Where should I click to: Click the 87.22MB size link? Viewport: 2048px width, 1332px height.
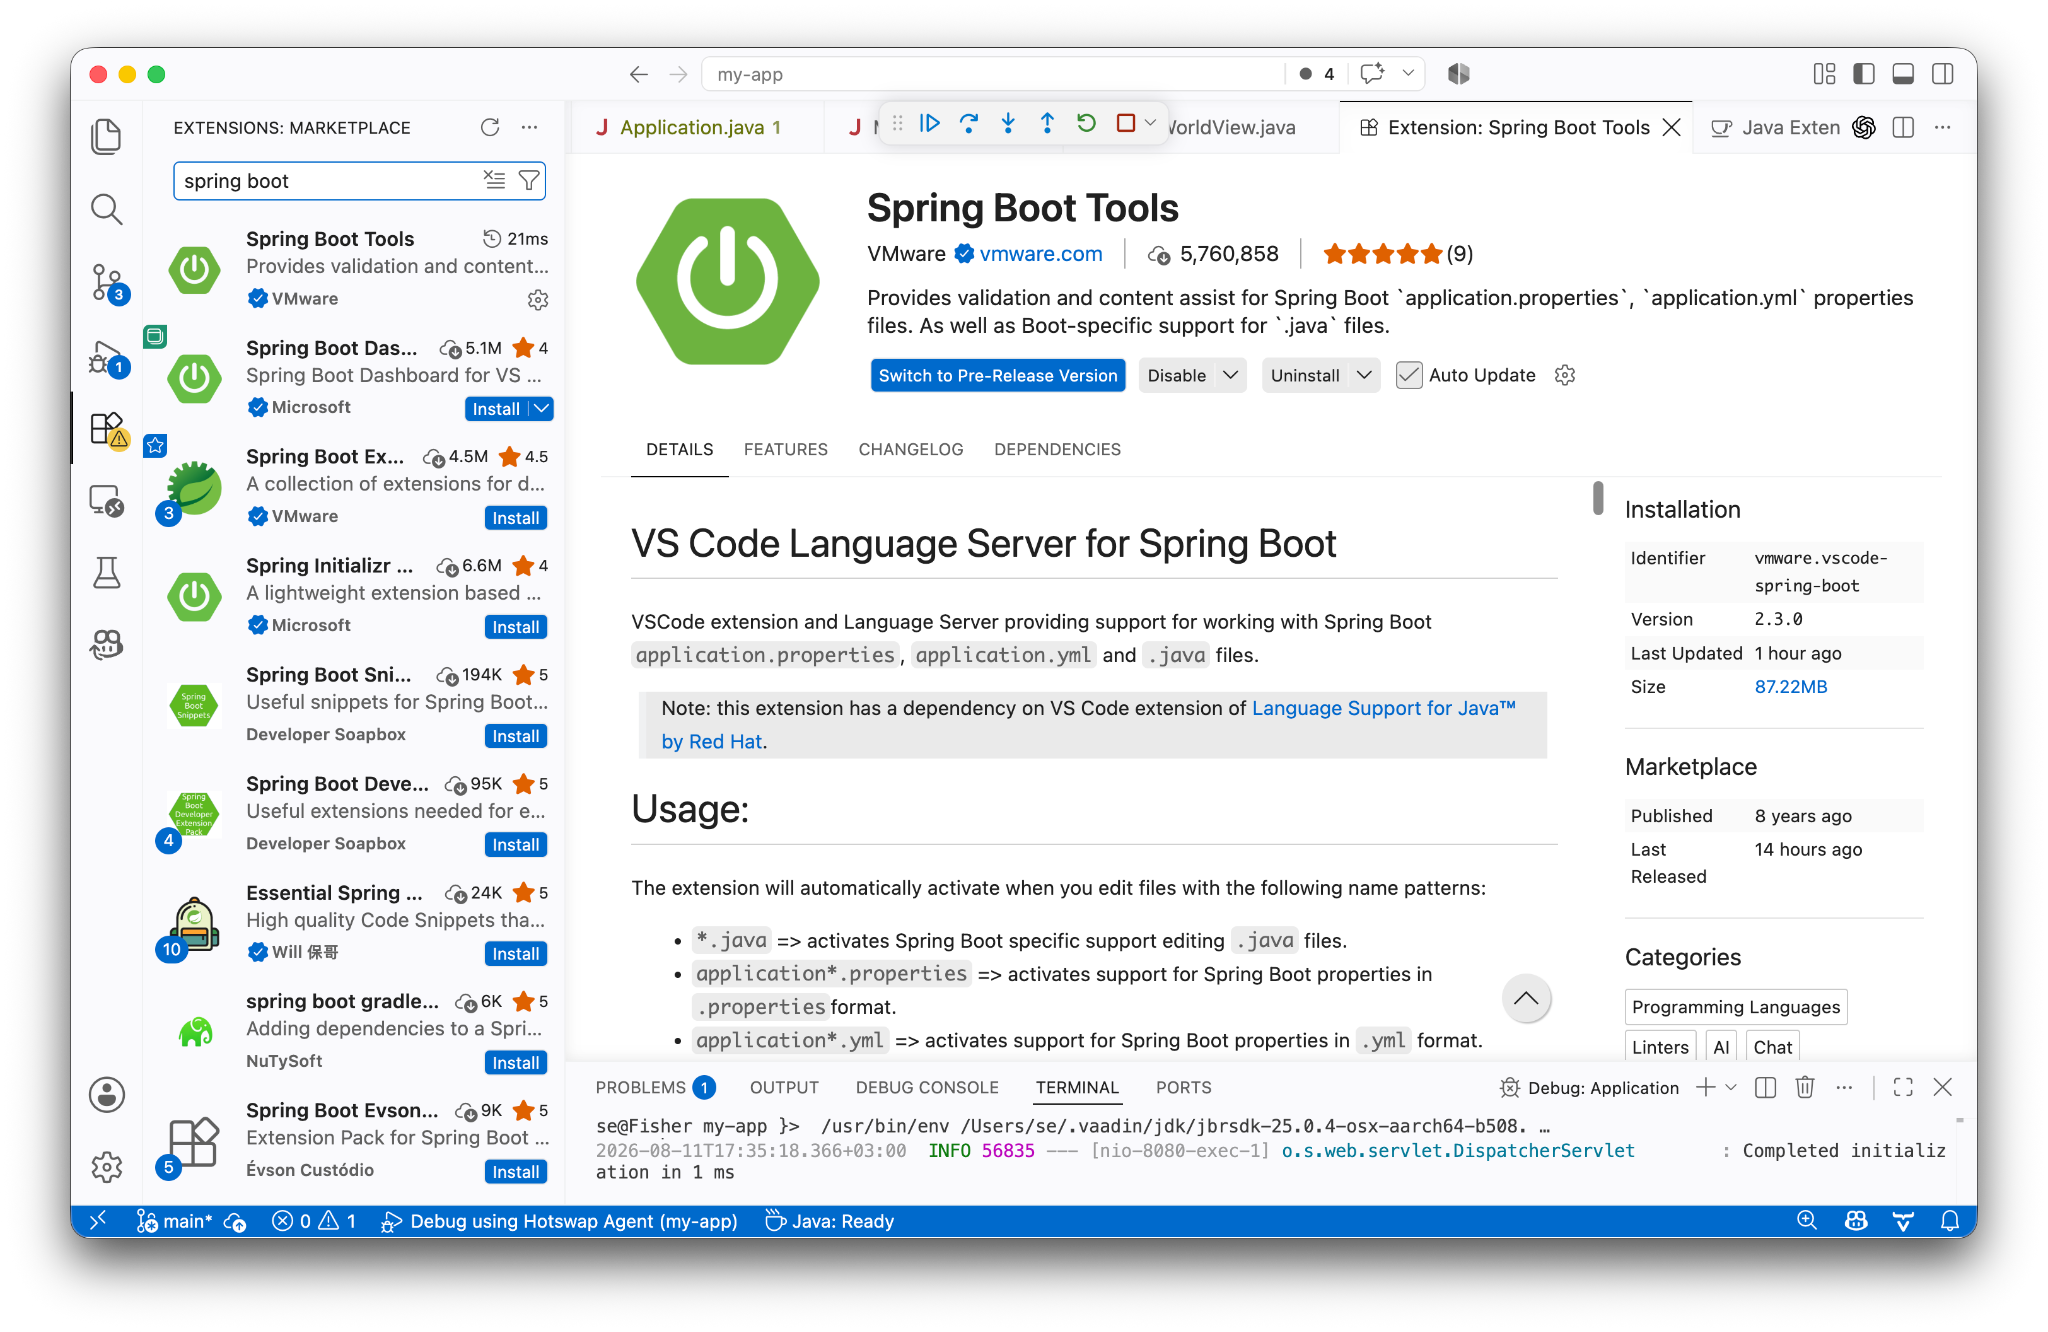tap(1791, 687)
